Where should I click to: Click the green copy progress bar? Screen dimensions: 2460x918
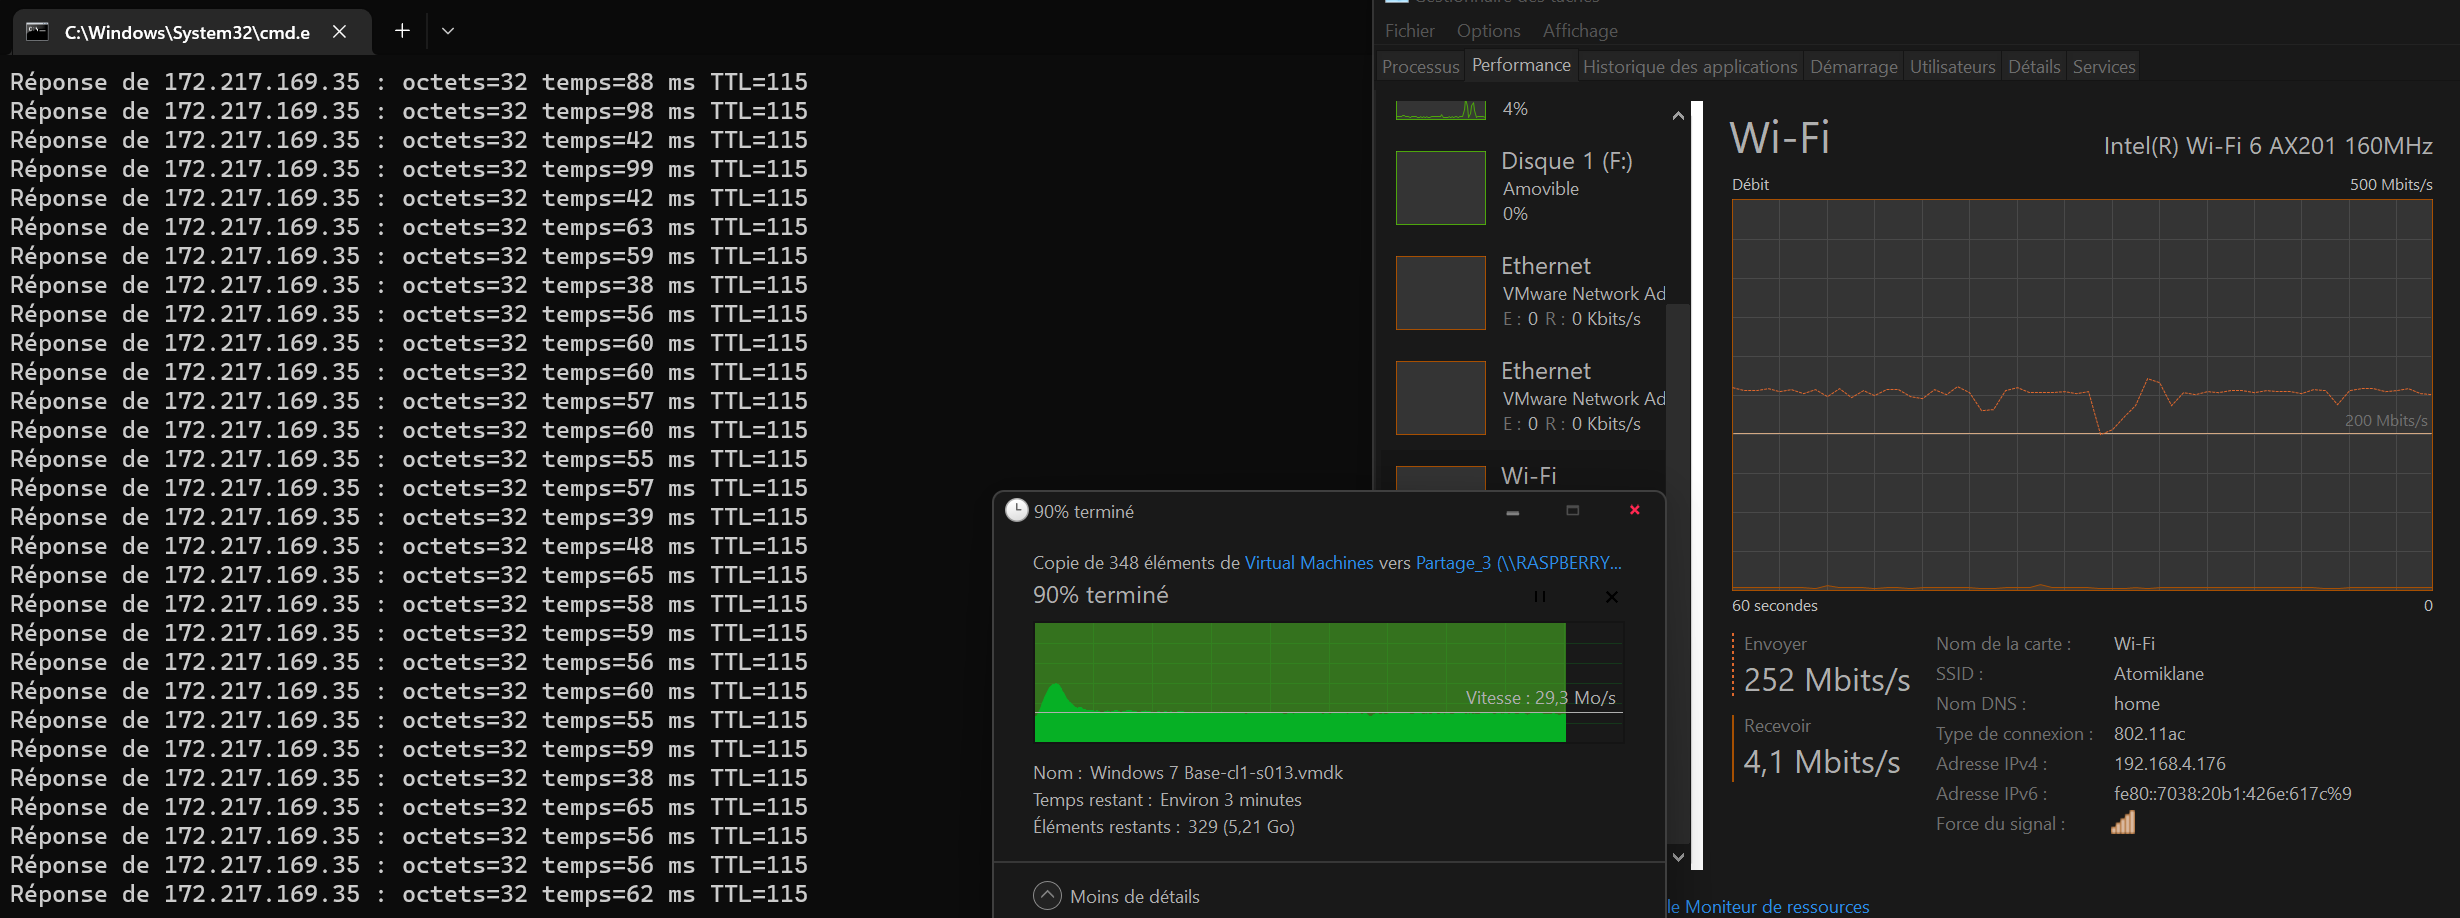pyautogui.click(x=1300, y=683)
